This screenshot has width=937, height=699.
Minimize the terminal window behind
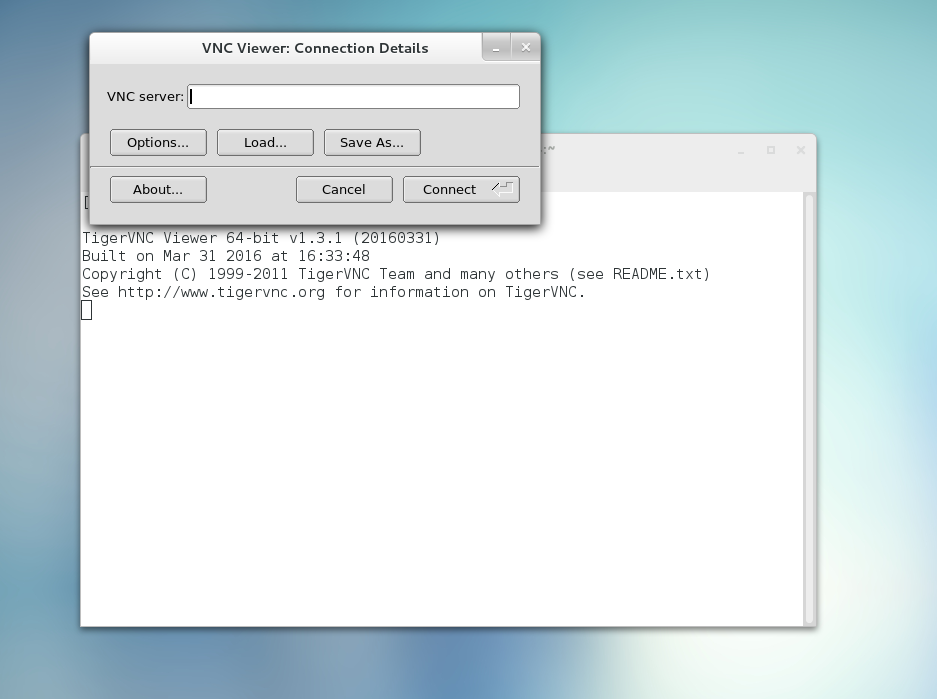click(741, 151)
